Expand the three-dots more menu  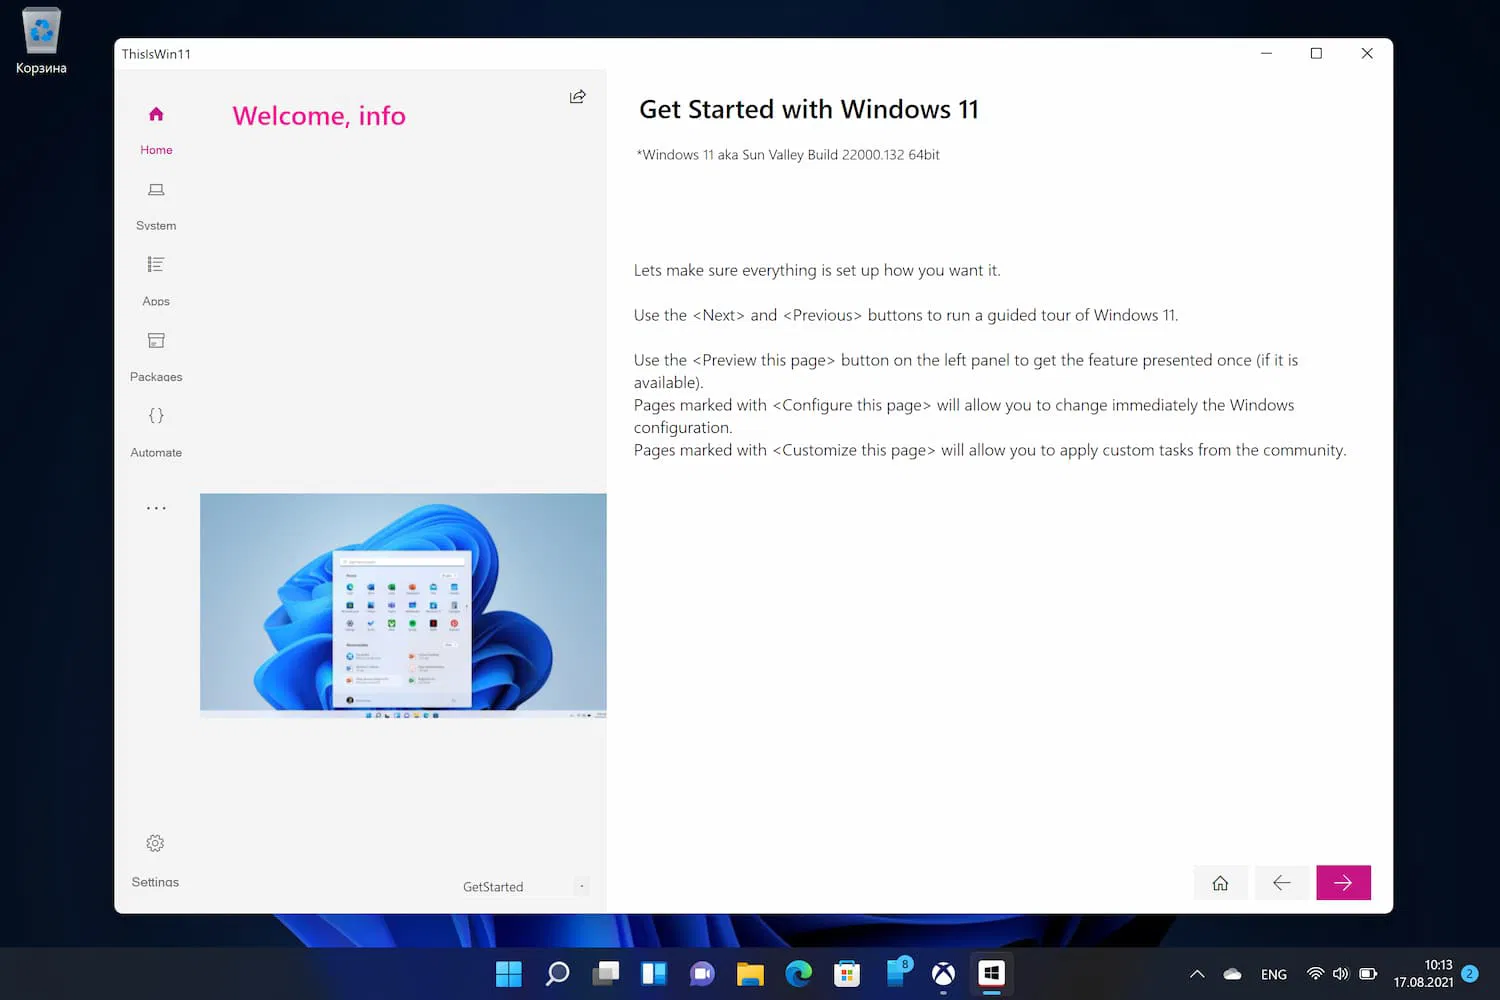click(x=156, y=508)
